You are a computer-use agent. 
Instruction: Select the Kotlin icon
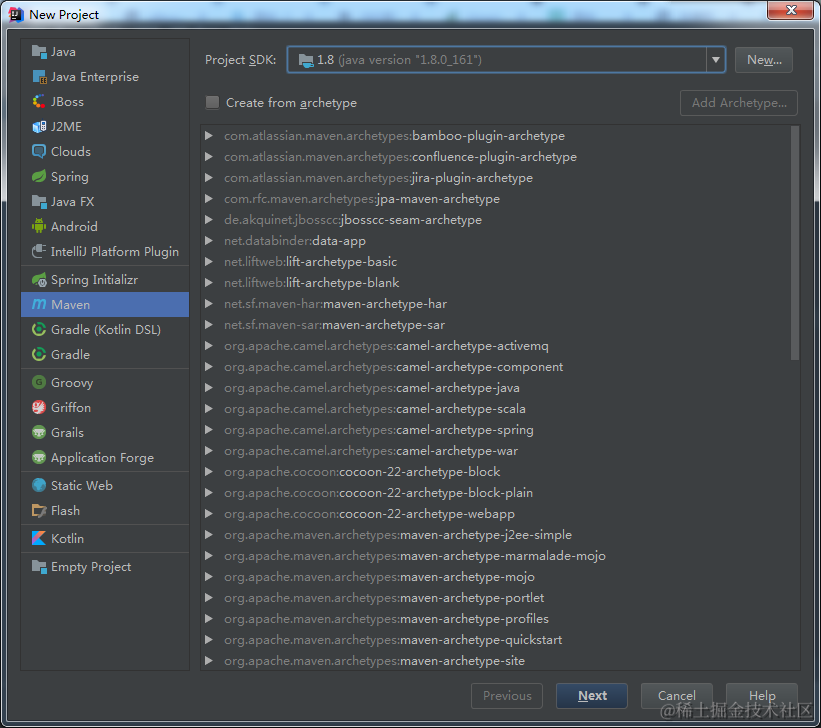[39, 538]
